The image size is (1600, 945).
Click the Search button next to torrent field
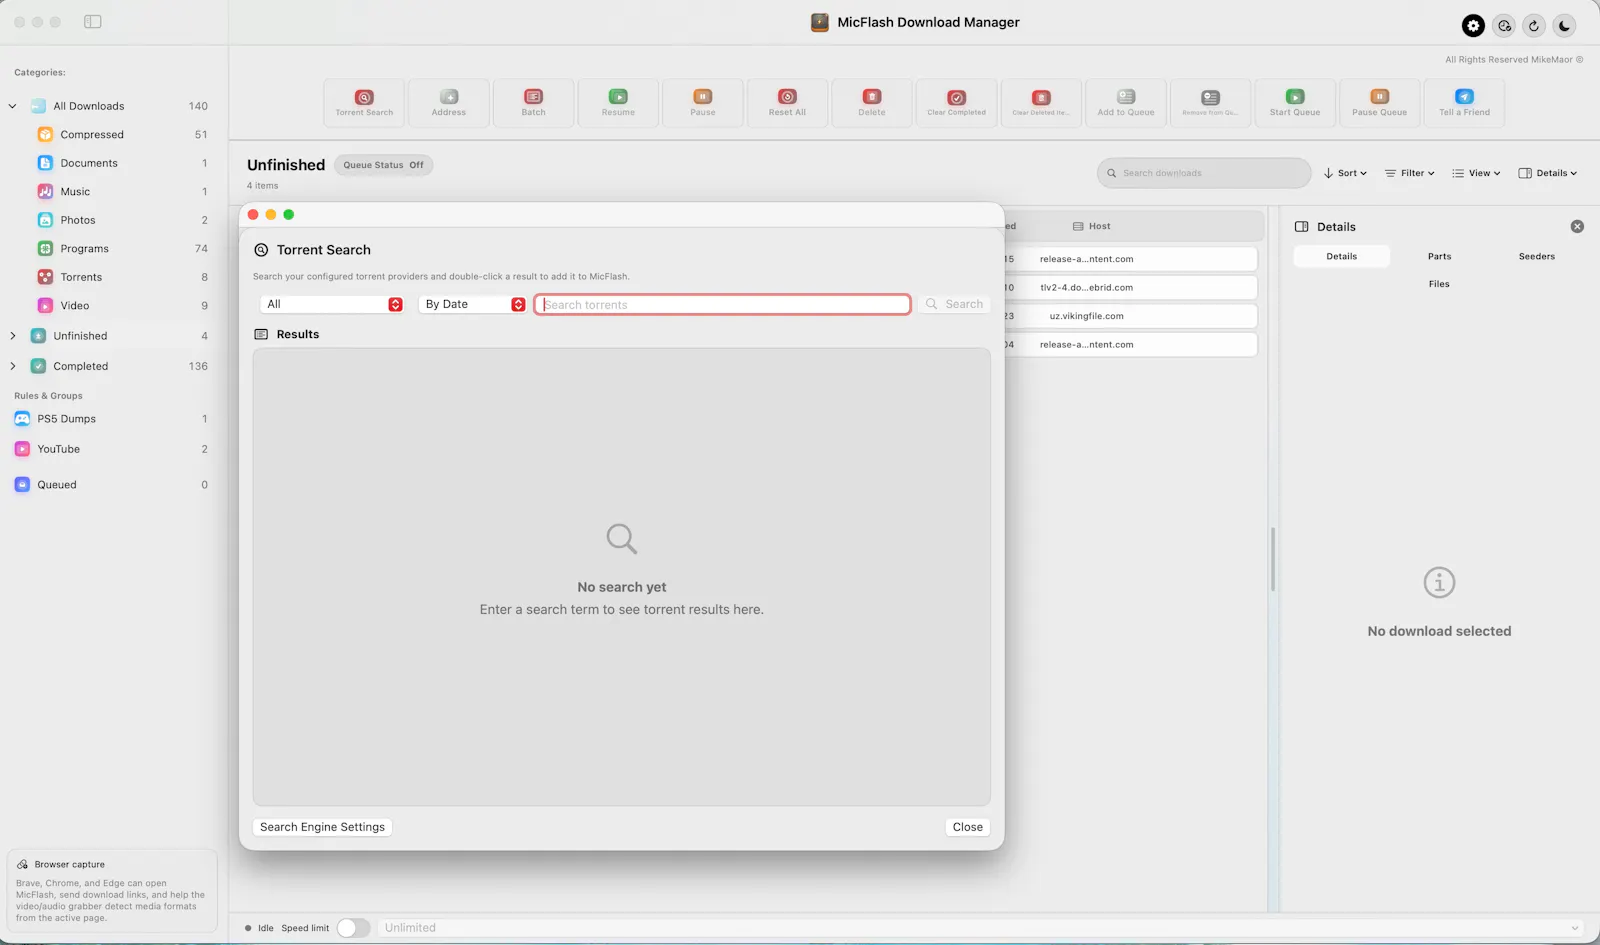point(955,304)
